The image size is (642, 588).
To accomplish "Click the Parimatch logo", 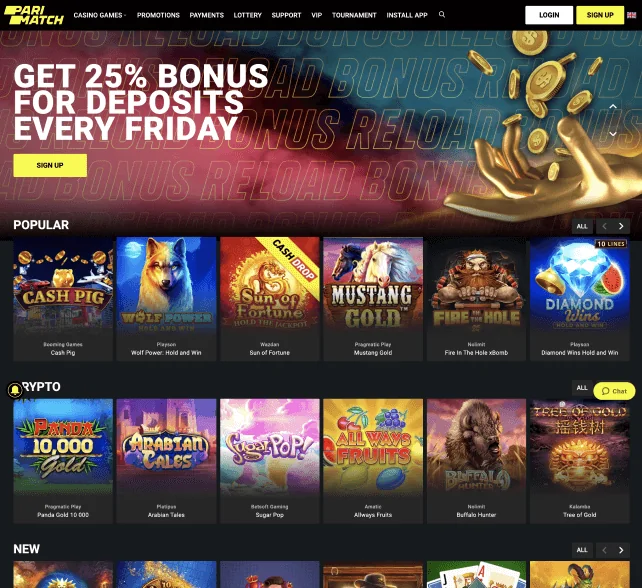I will pos(34,15).
